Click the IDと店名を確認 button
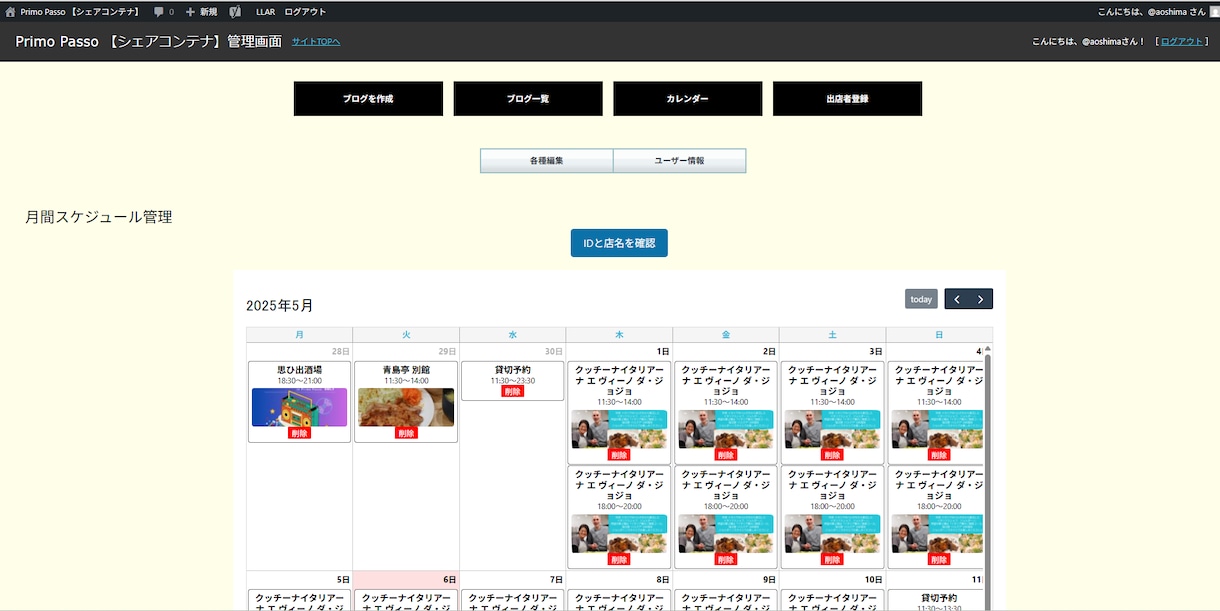This screenshot has height=611, width=1220. point(619,243)
